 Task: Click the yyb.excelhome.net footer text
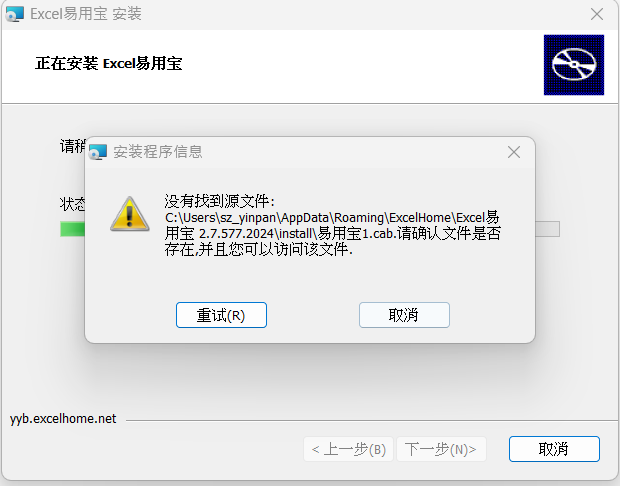tap(63, 418)
